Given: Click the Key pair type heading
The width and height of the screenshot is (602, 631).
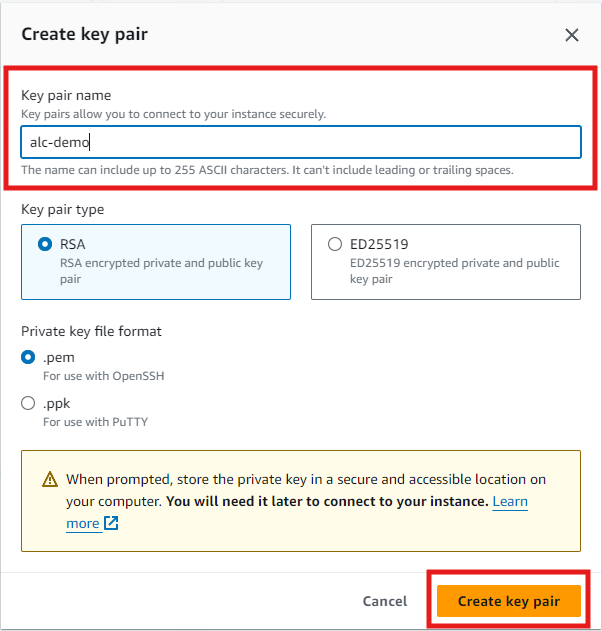Looking at the screenshot, I should click(62, 210).
